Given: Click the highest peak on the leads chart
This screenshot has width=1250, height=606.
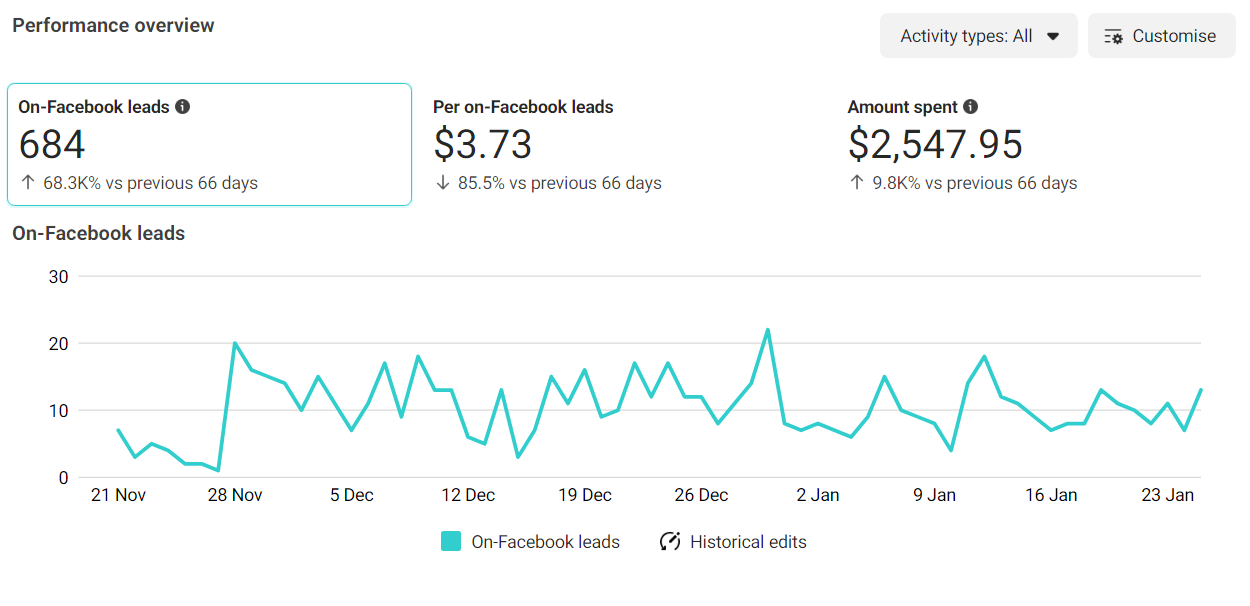Looking at the screenshot, I should (x=768, y=329).
